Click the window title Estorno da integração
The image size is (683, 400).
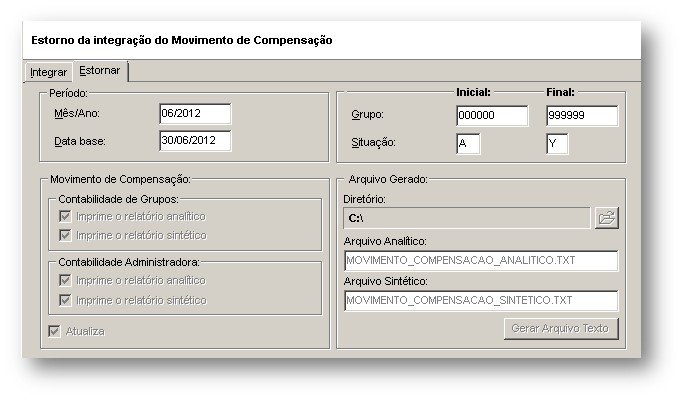pyautogui.click(x=181, y=41)
